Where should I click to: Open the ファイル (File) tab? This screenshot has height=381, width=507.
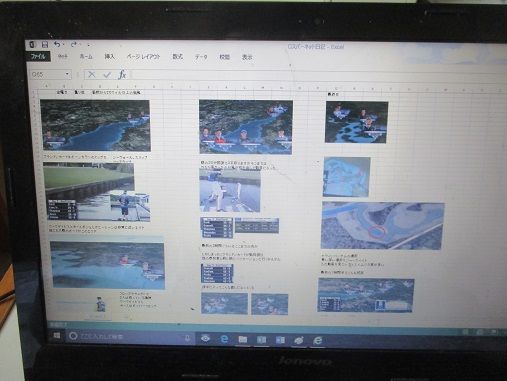[x=38, y=57]
